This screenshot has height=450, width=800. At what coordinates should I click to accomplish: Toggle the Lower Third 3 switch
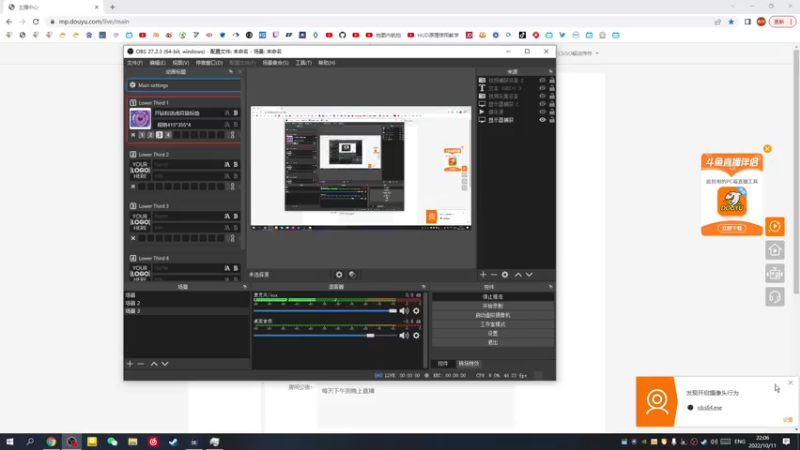133,206
